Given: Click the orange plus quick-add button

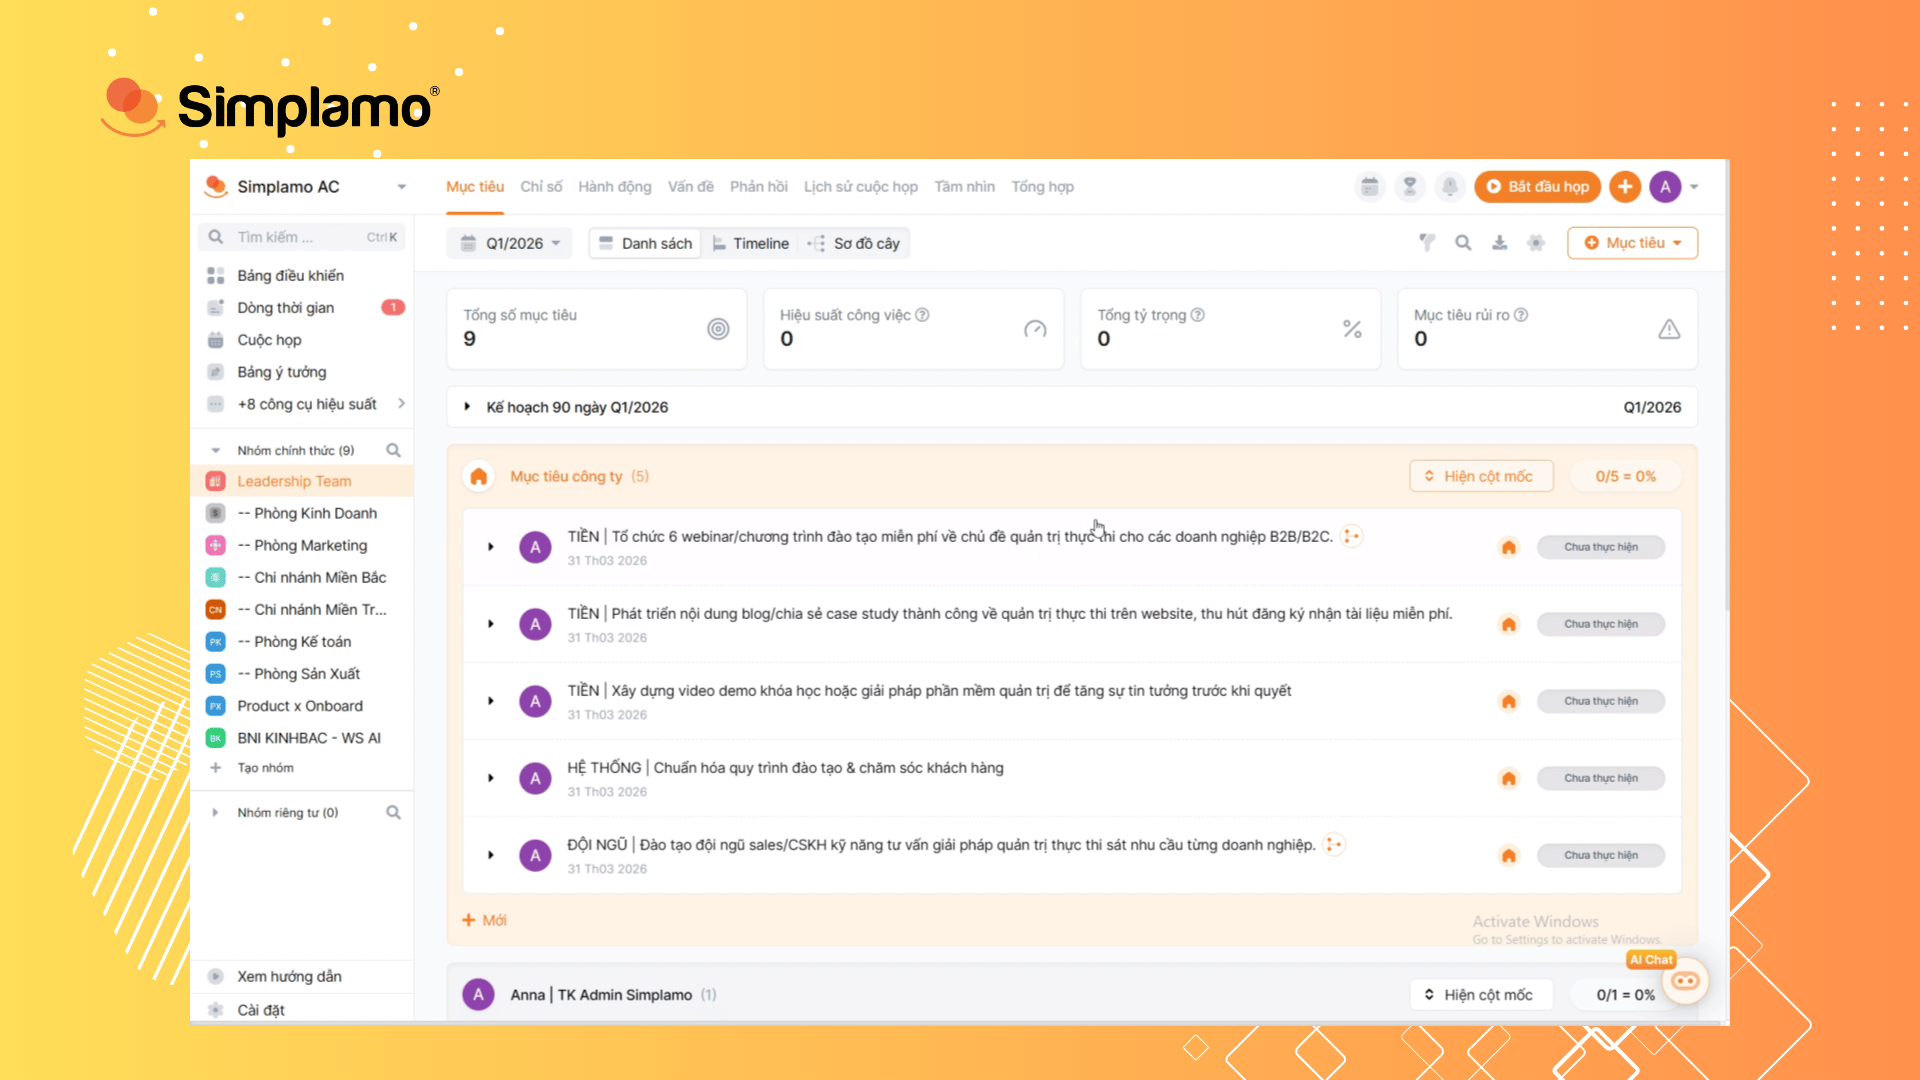Looking at the screenshot, I should (x=1625, y=187).
